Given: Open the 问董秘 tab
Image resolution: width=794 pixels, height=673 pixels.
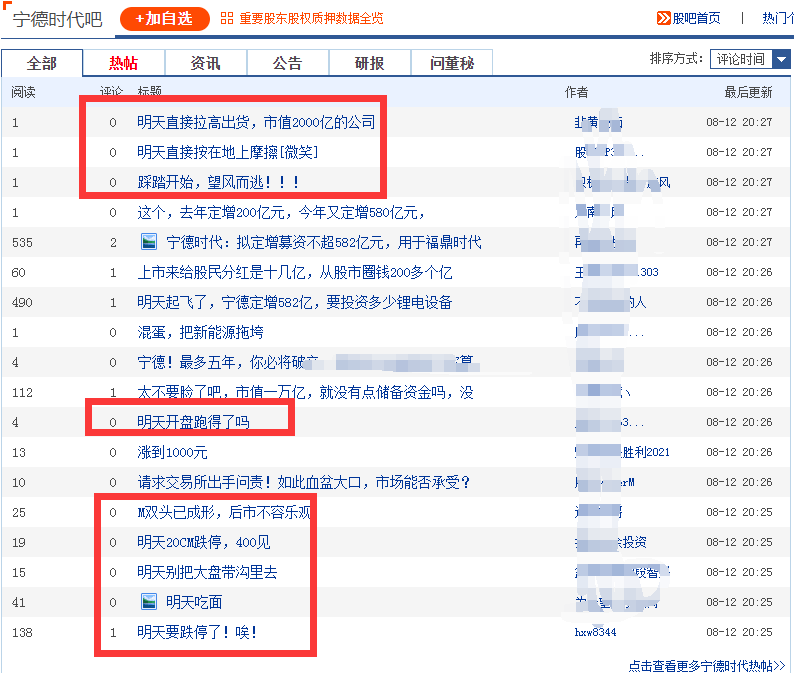Looking at the screenshot, I should (x=452, y=63).
